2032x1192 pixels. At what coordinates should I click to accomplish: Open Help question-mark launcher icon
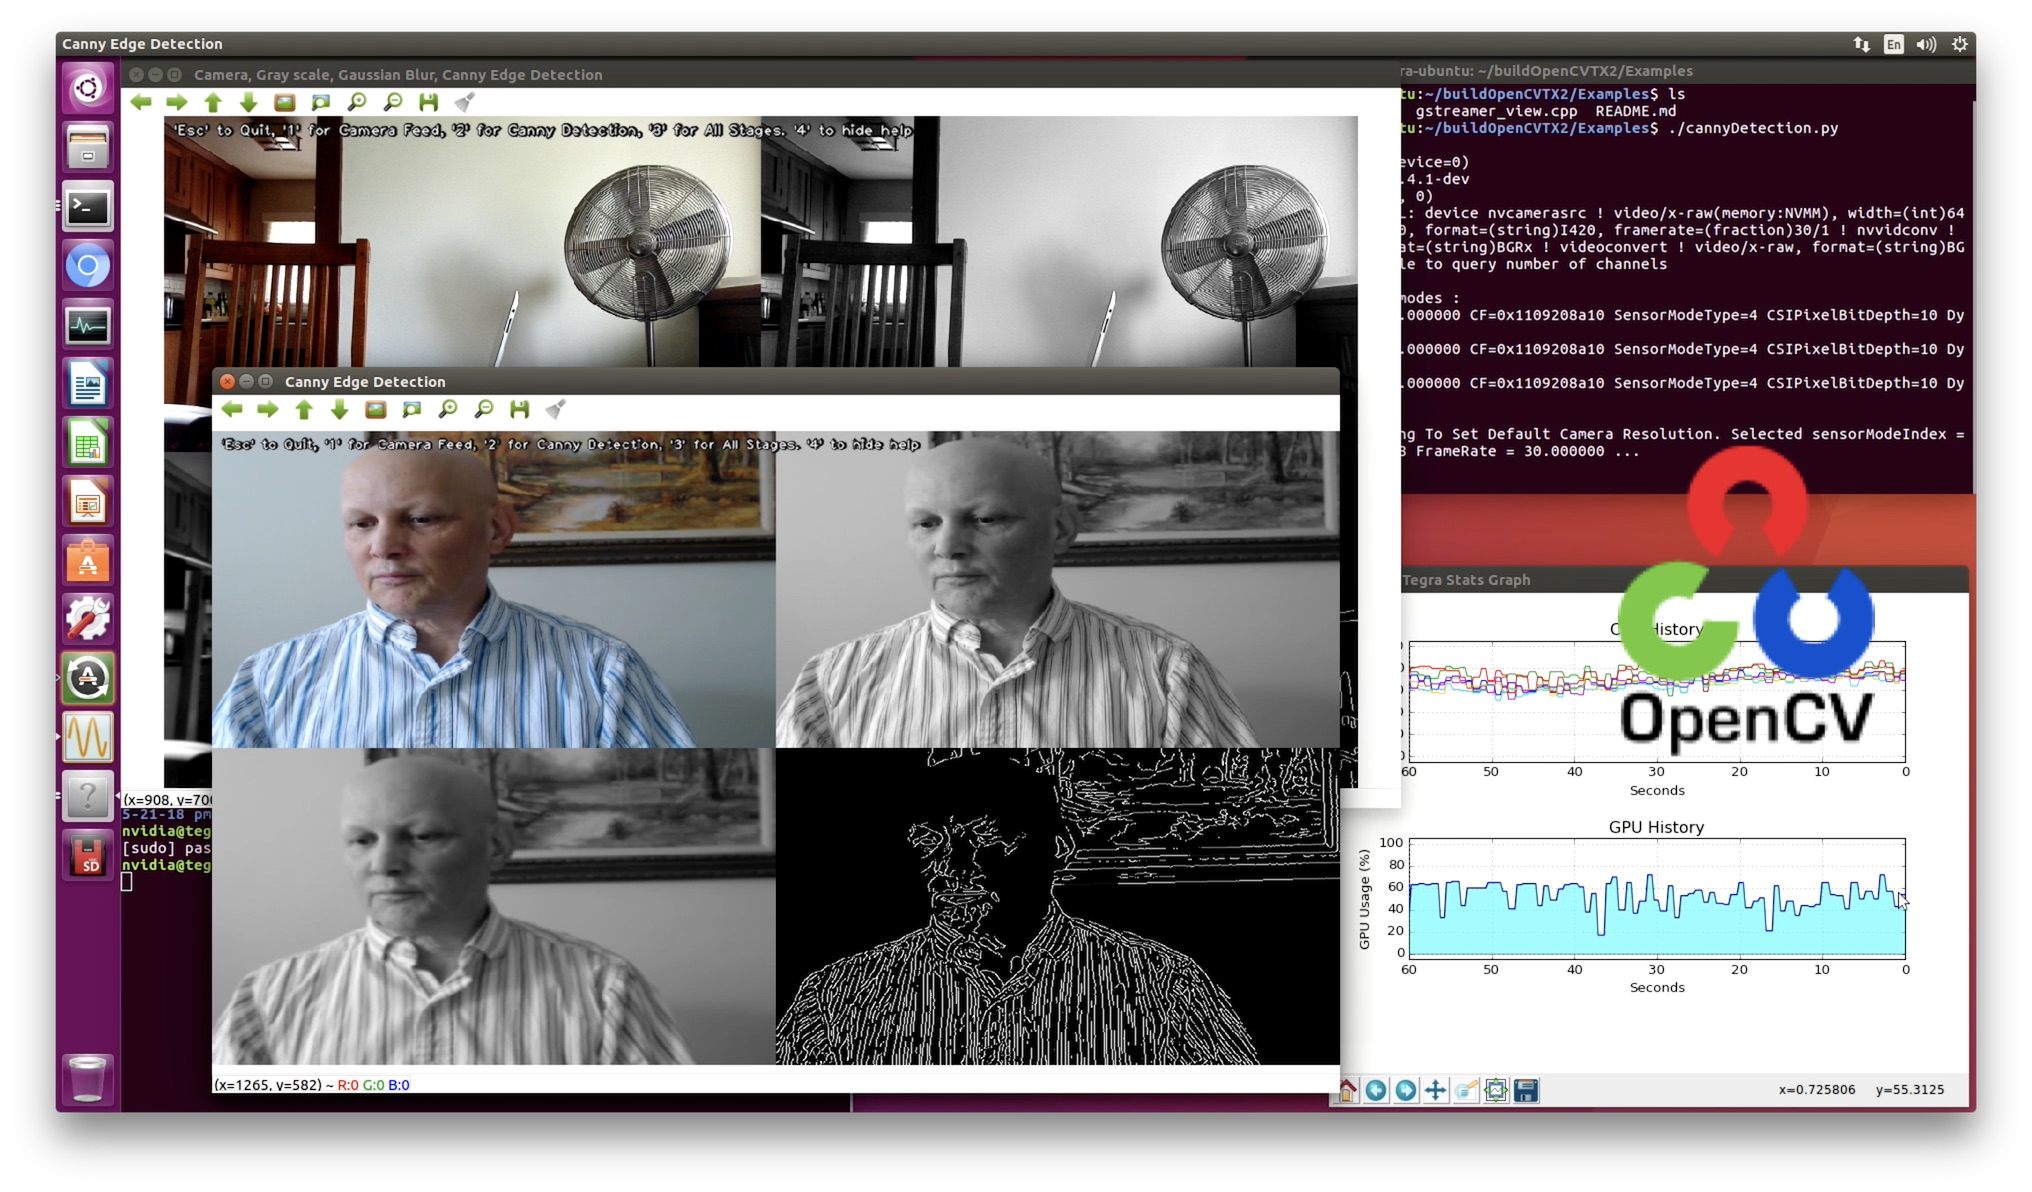click(88, 796)
